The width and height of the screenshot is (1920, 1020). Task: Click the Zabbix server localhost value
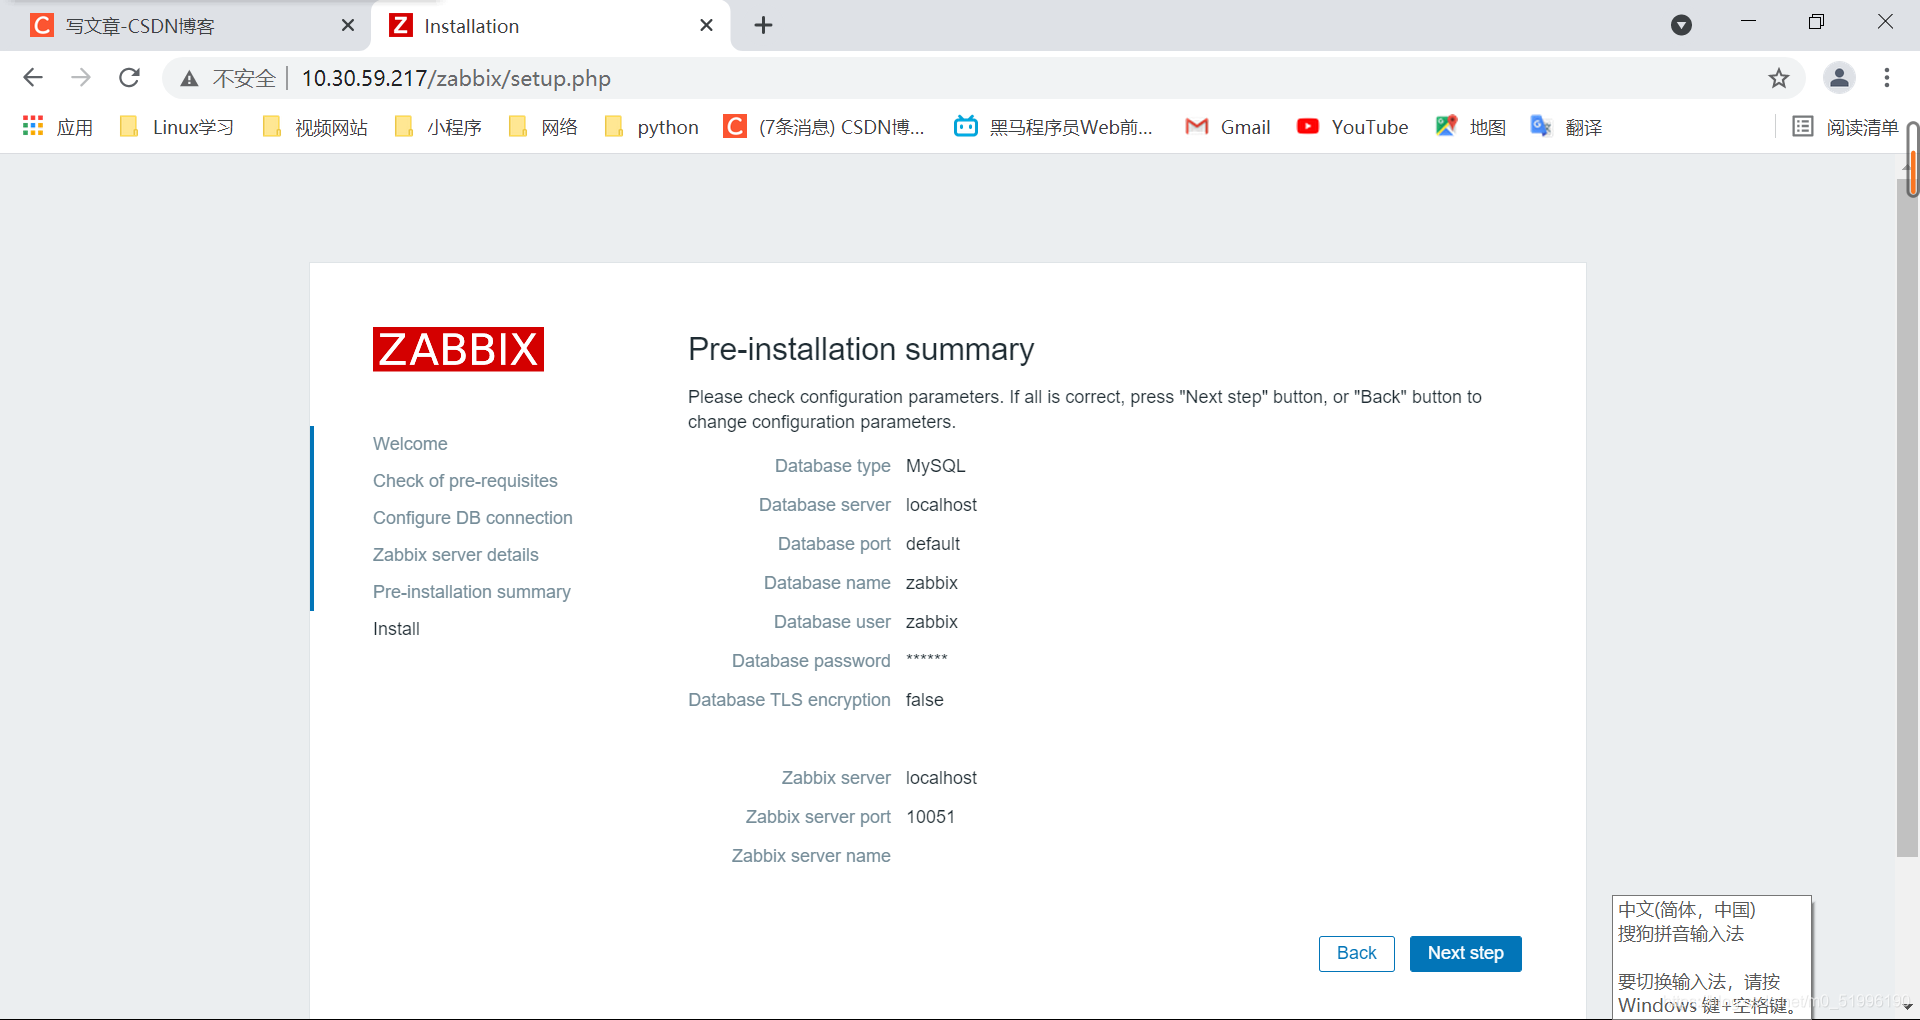[x=941, y=778]
